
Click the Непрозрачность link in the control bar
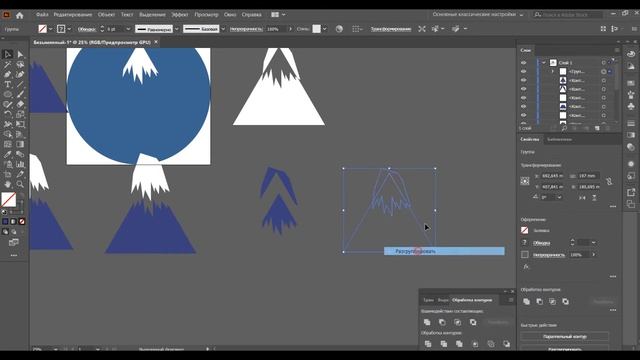[x=246, y=29]
